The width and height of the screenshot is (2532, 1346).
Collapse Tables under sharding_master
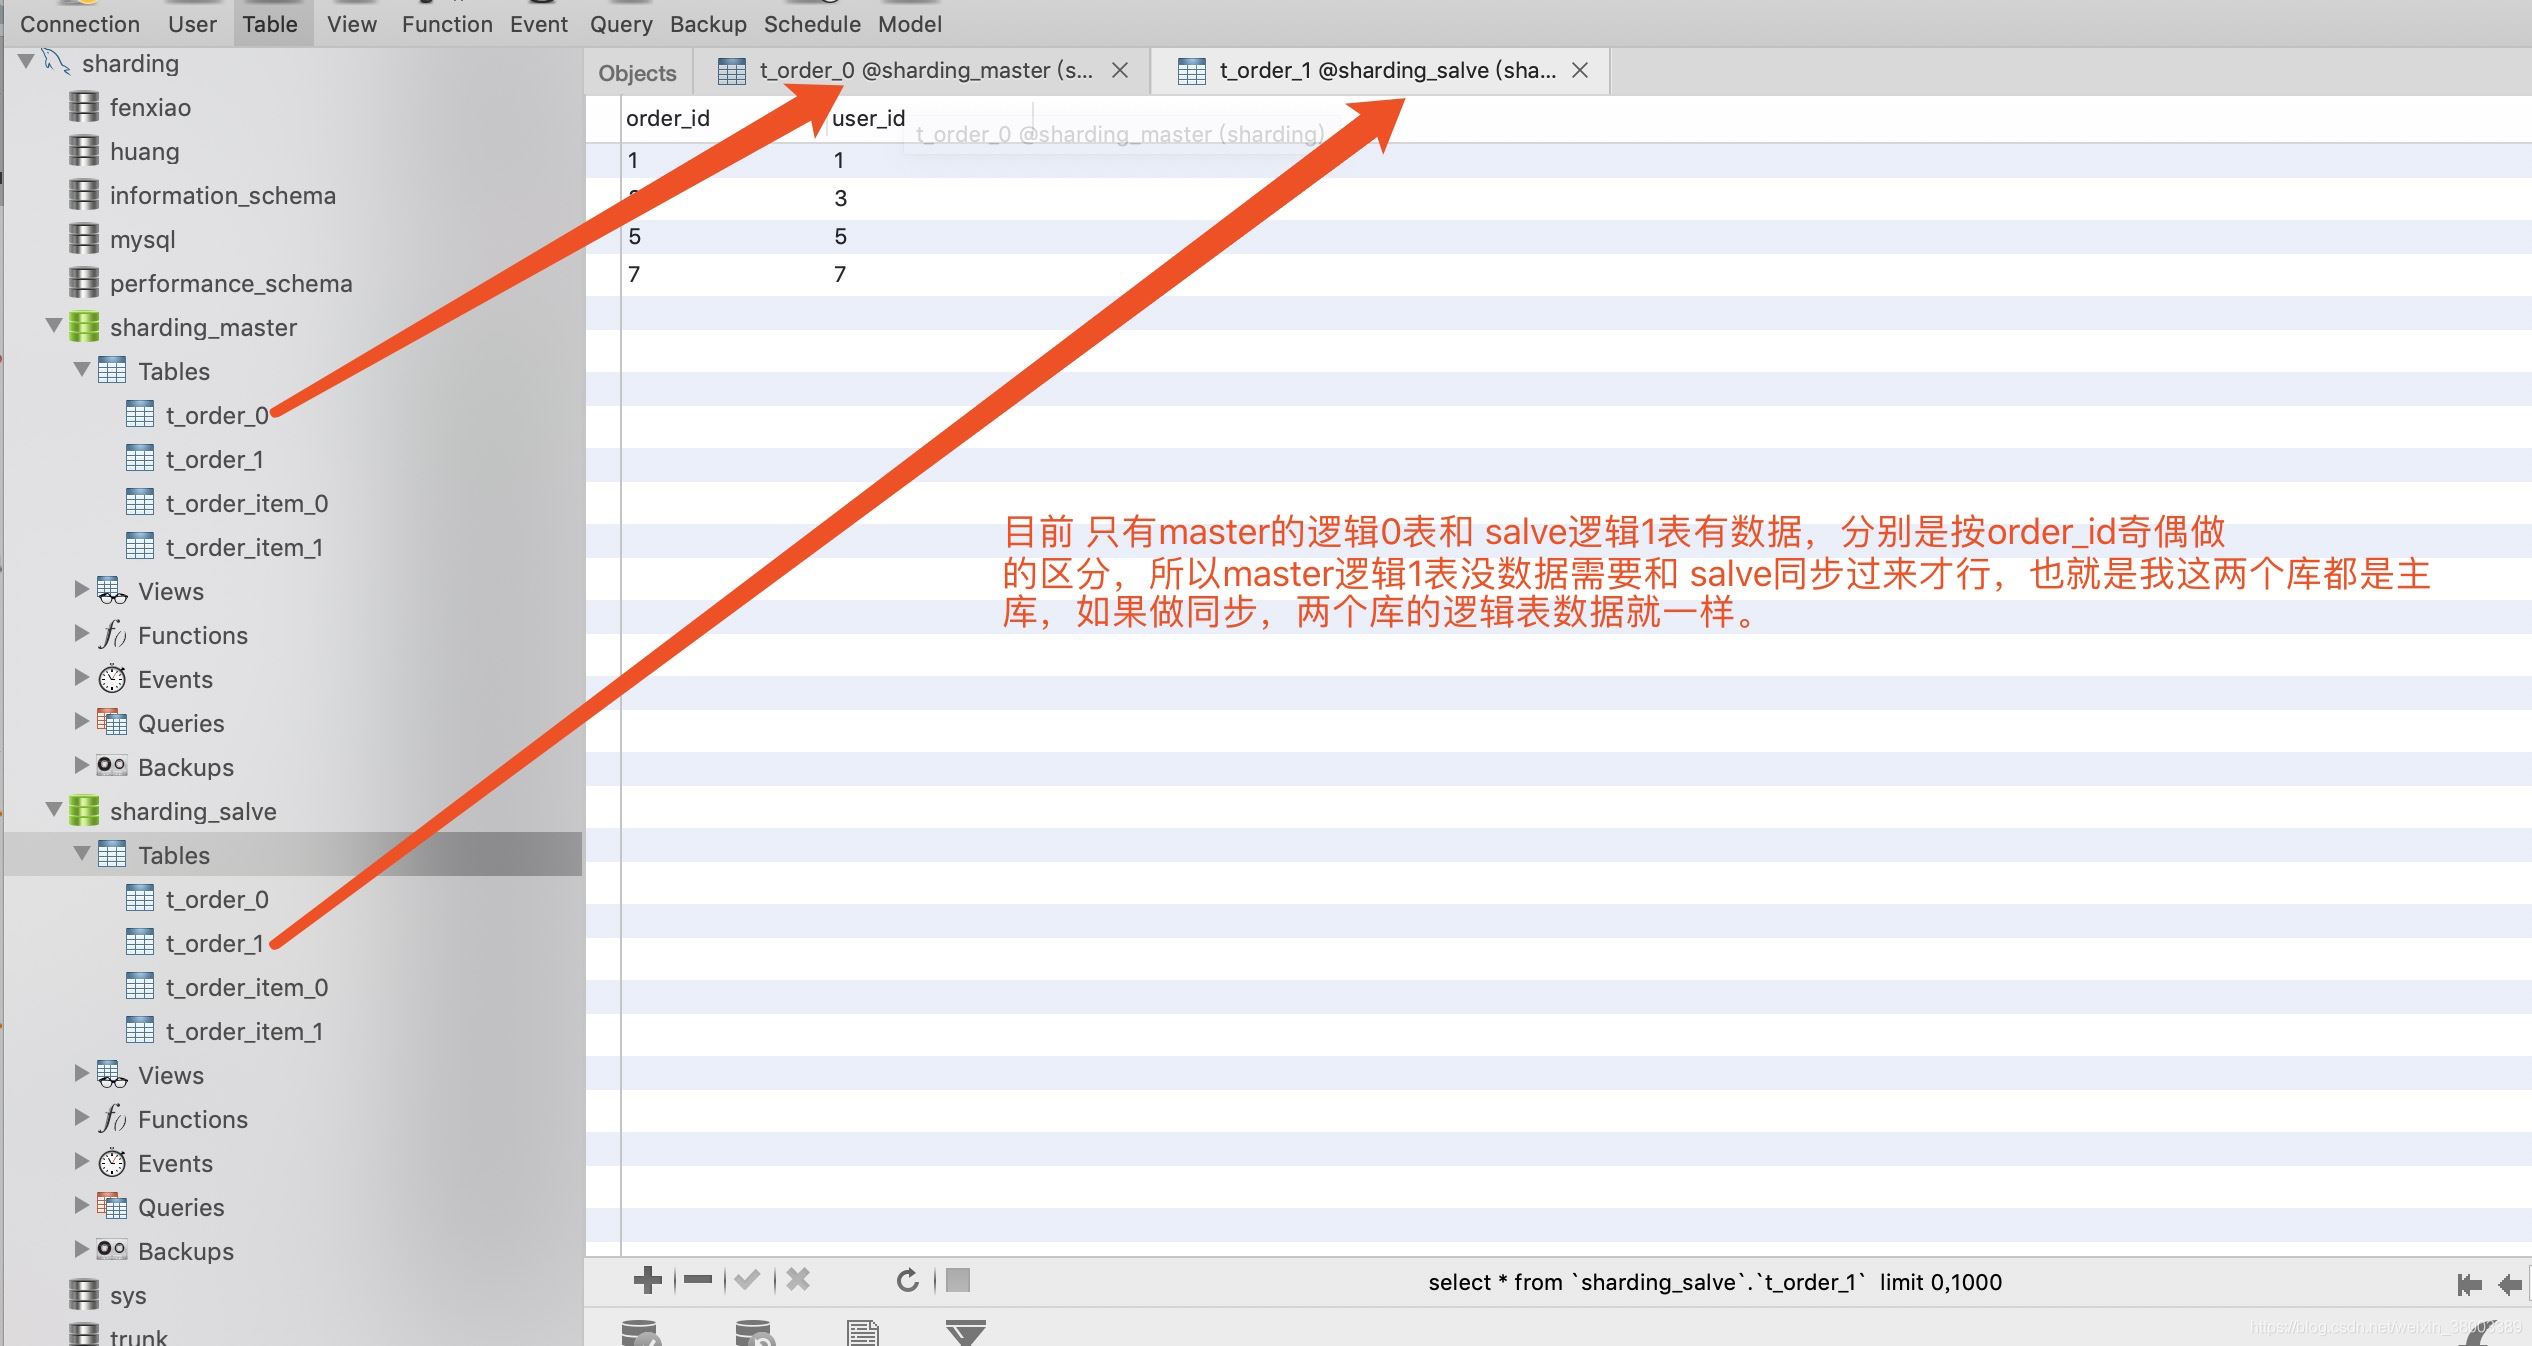pos(83,370)
